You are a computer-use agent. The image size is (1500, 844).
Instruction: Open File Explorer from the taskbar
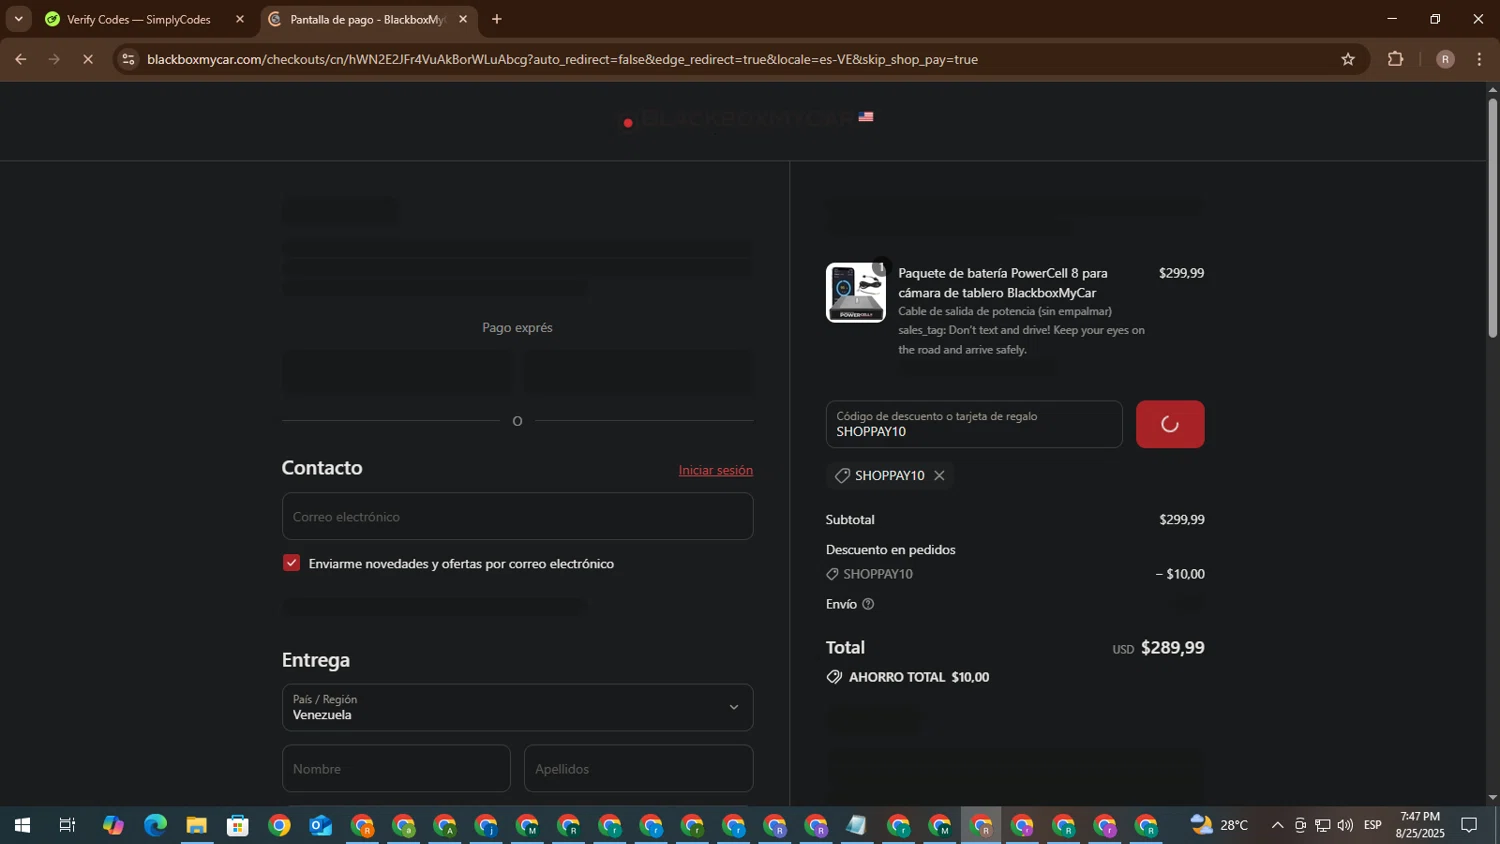pos(196,825)
